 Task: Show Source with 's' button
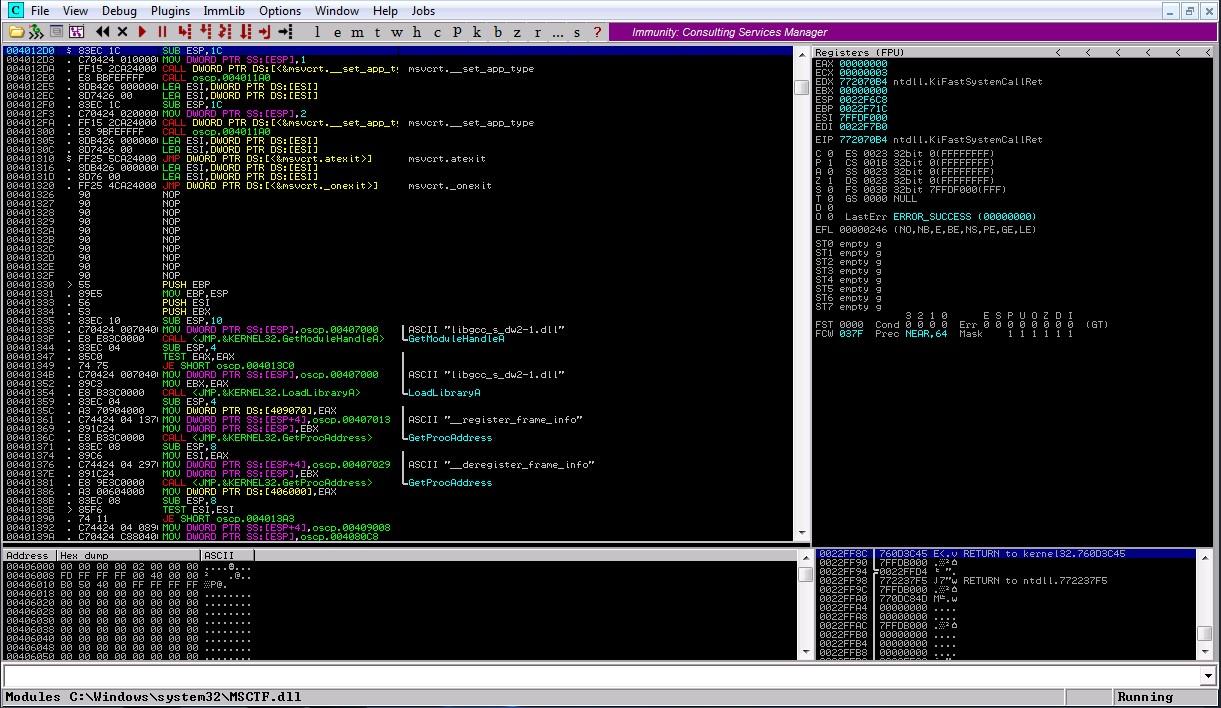[x=577, y=32]
